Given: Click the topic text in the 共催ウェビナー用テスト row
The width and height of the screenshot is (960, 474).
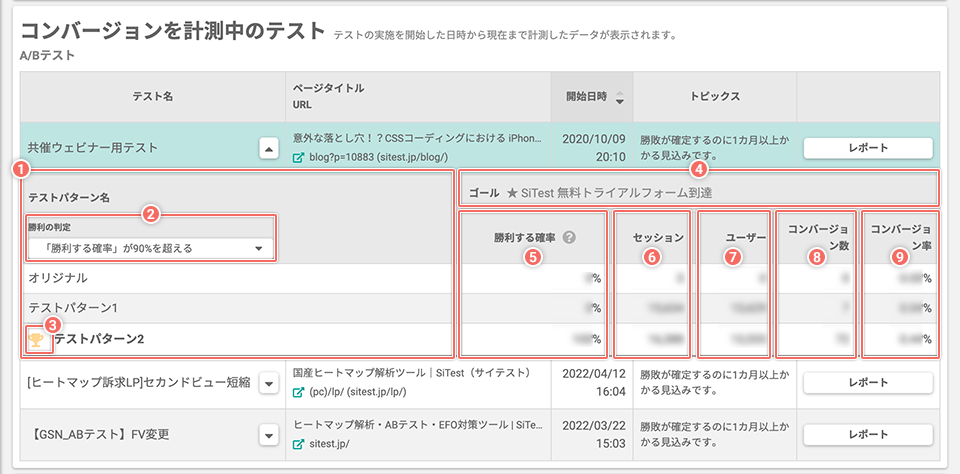Looking at the screenshot, I should point(712,148).
